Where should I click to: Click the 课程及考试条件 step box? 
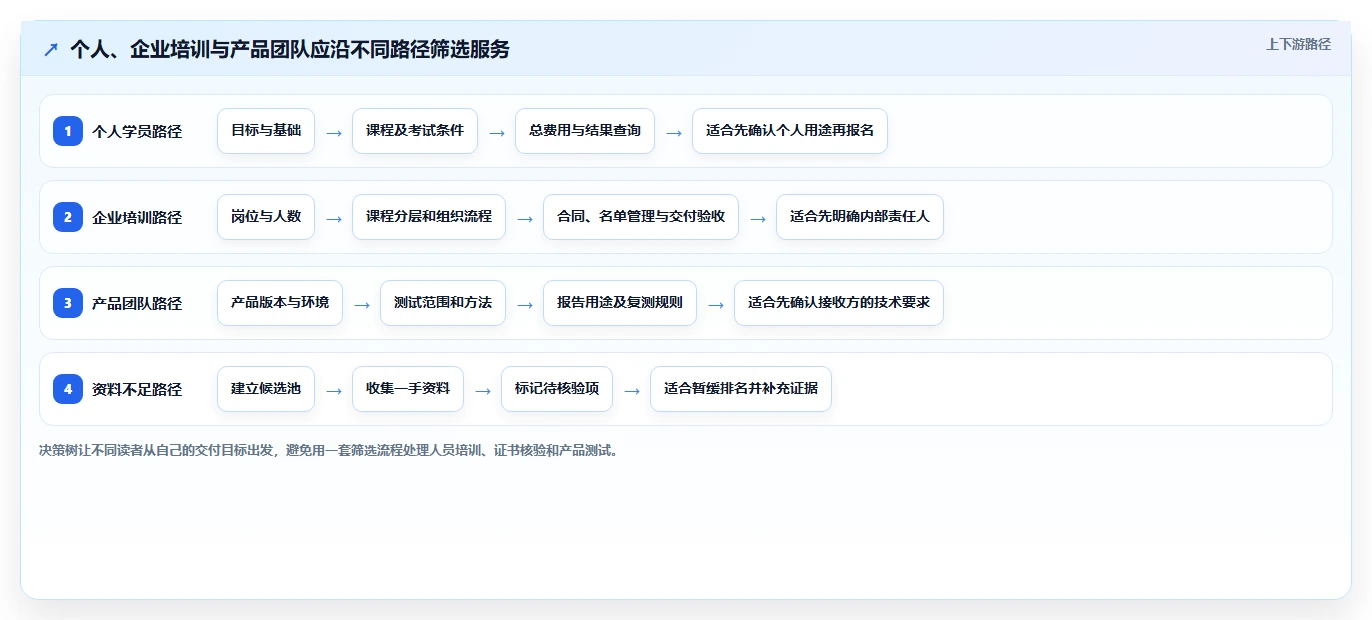pos(415,131)
